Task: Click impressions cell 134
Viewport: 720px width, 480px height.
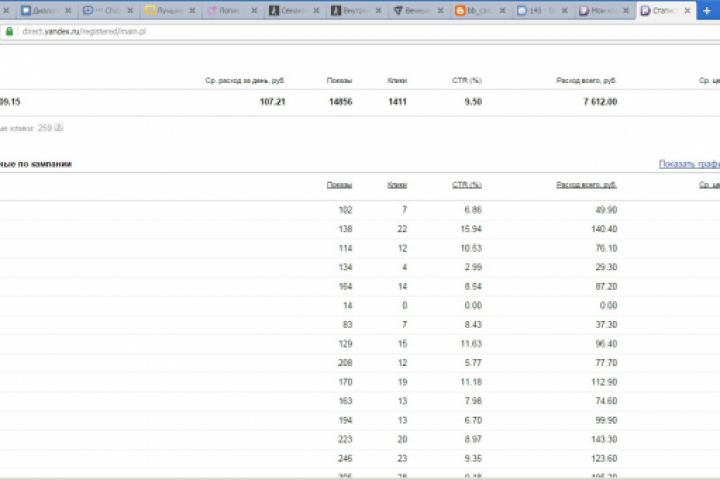Action: pos(345,267)
